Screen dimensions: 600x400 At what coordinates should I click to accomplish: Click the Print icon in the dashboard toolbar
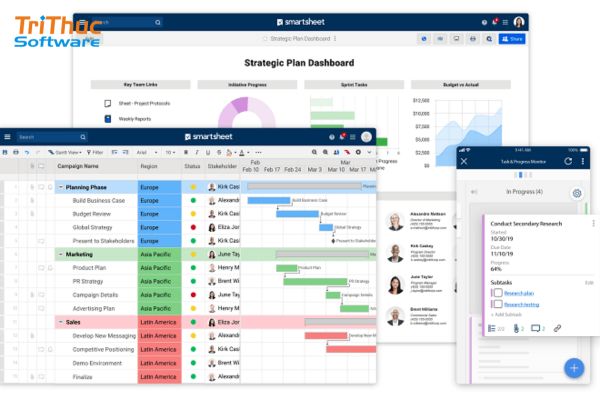(473, 39)
